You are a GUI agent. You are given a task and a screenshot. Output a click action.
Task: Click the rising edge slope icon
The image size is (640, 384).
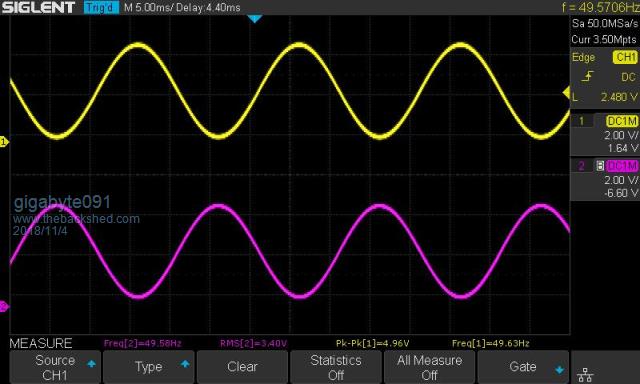pyautogui.click(x=587, y=76)
